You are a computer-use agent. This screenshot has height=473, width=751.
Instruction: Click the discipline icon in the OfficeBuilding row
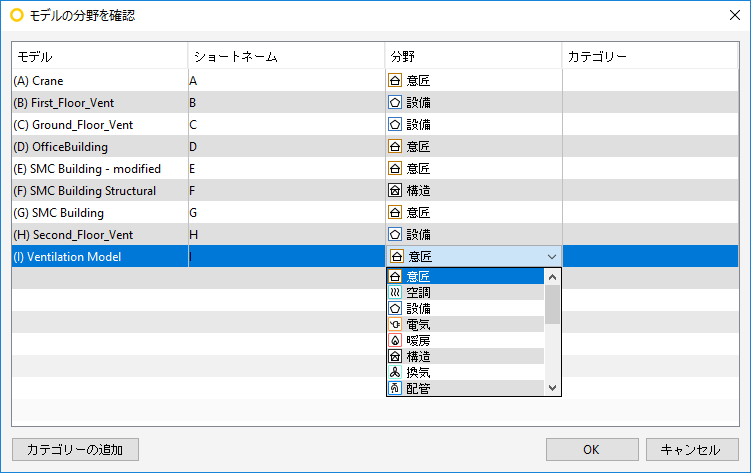coord(395,146)
